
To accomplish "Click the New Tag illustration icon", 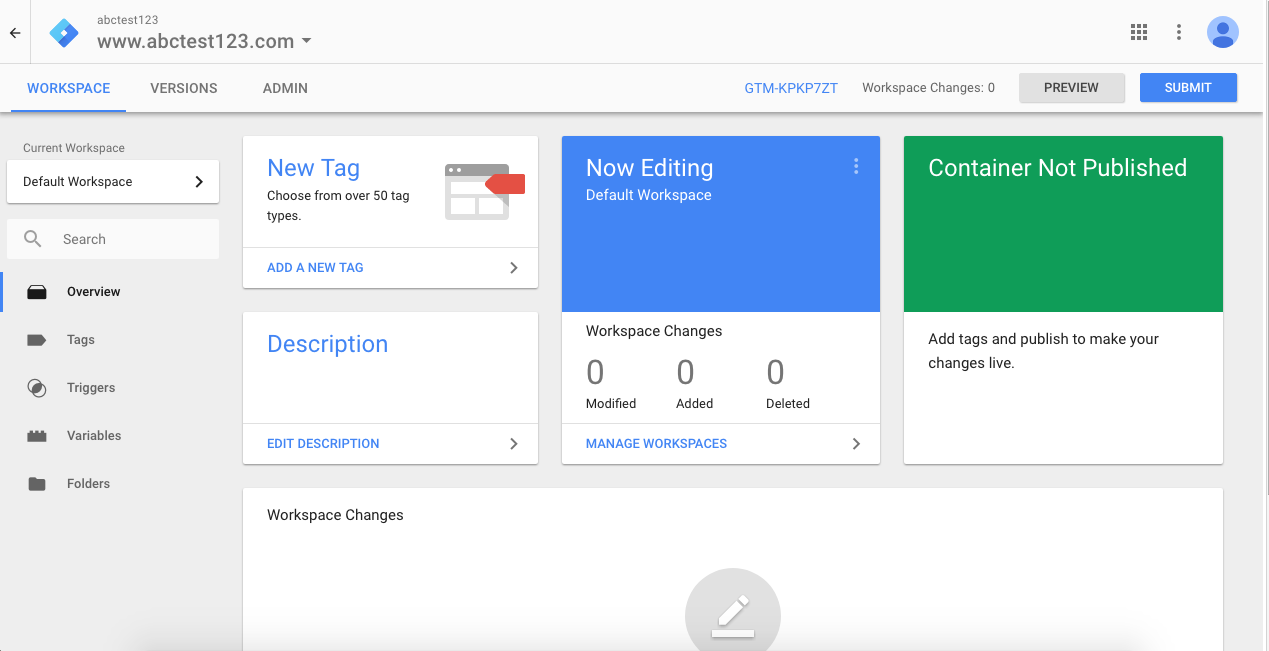I will pyautogui.click(x=485, y=191).
